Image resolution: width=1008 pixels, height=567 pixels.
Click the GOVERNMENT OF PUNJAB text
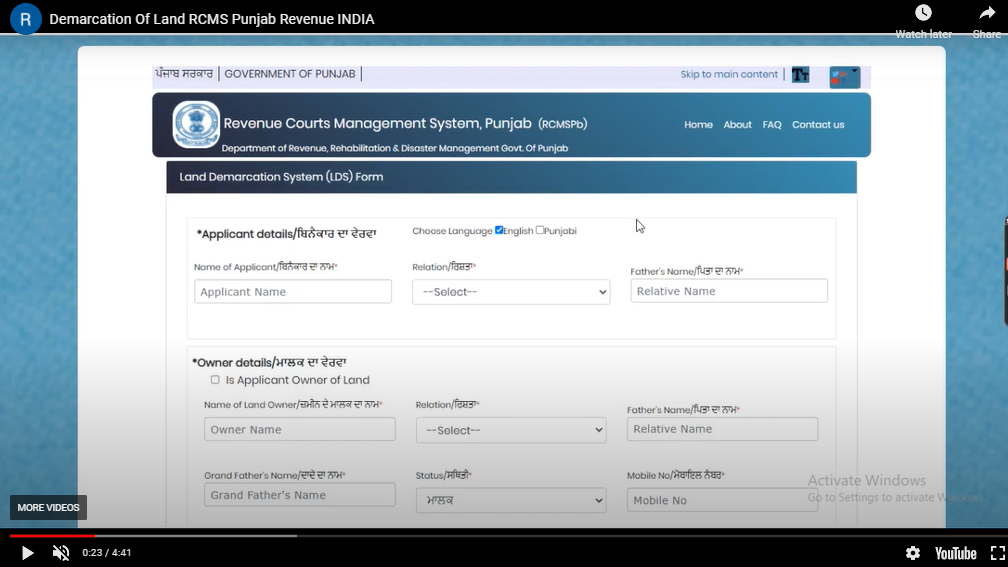click(x=290, y=74)
